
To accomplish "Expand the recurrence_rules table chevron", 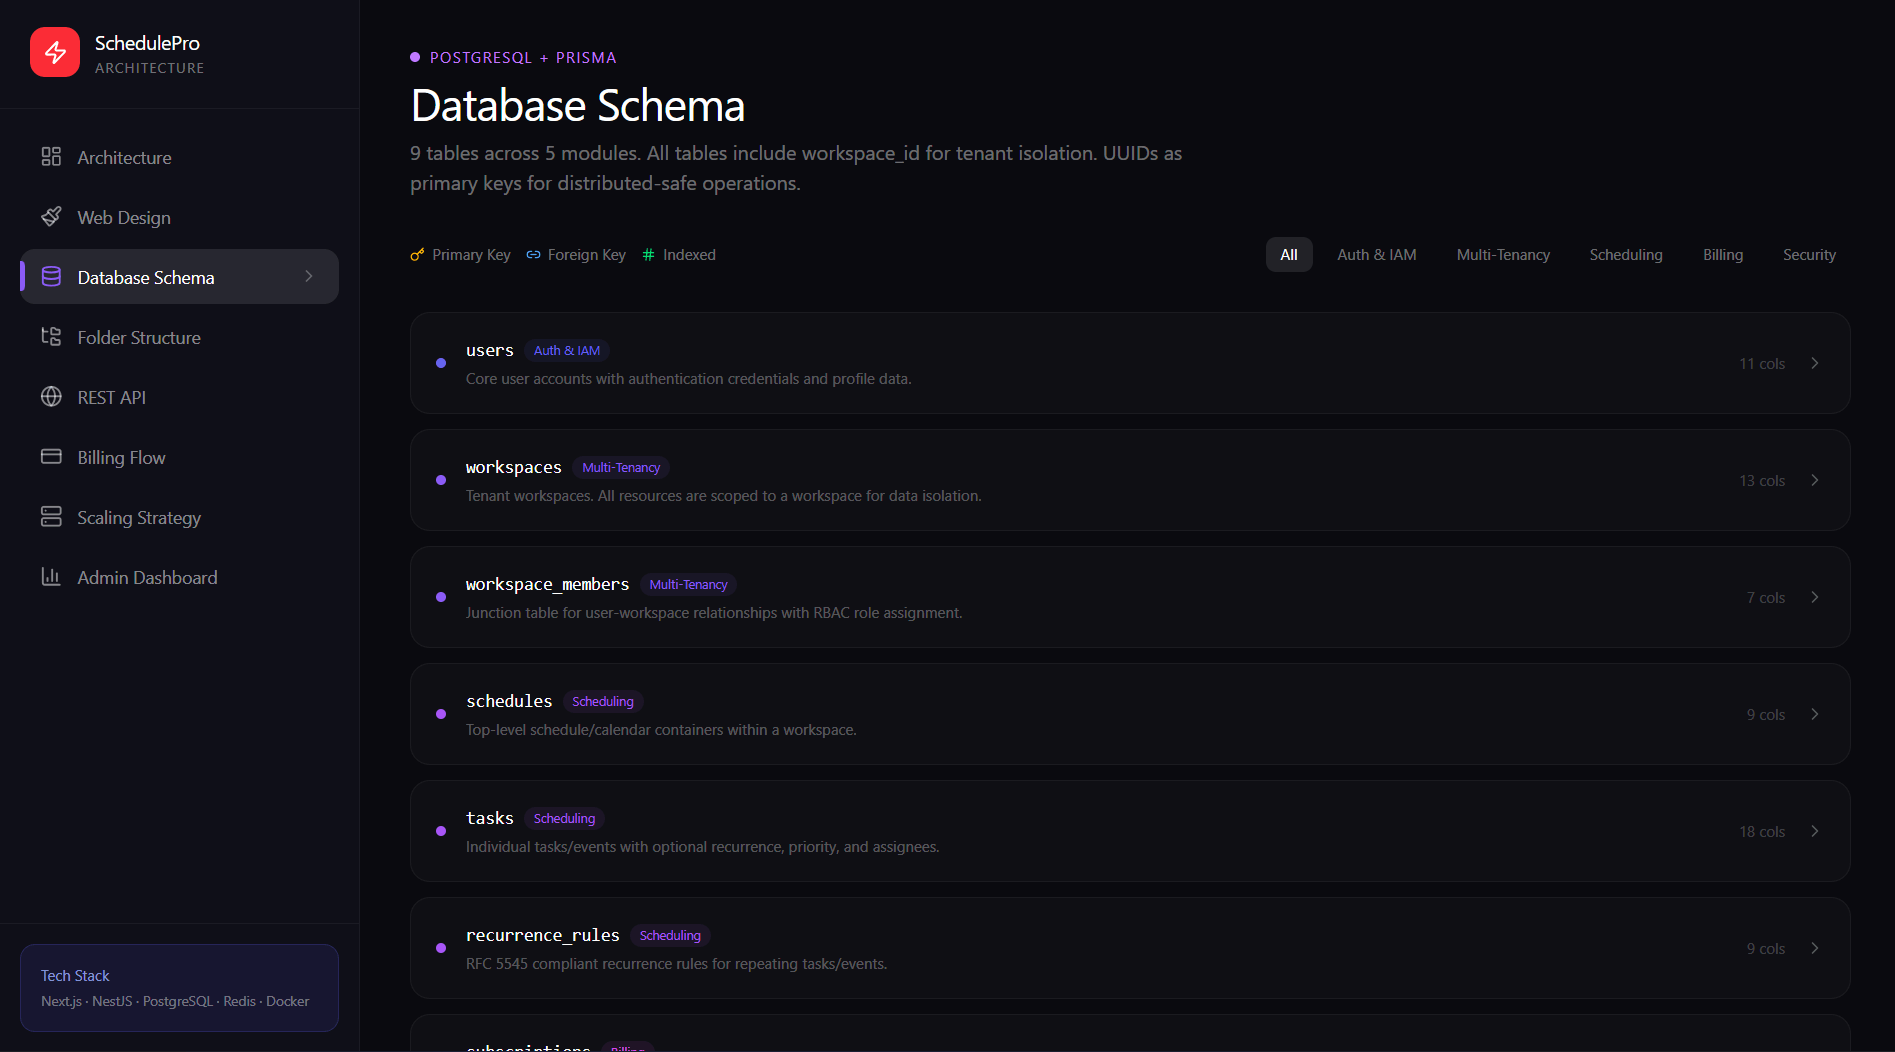I will point(1815,948).
